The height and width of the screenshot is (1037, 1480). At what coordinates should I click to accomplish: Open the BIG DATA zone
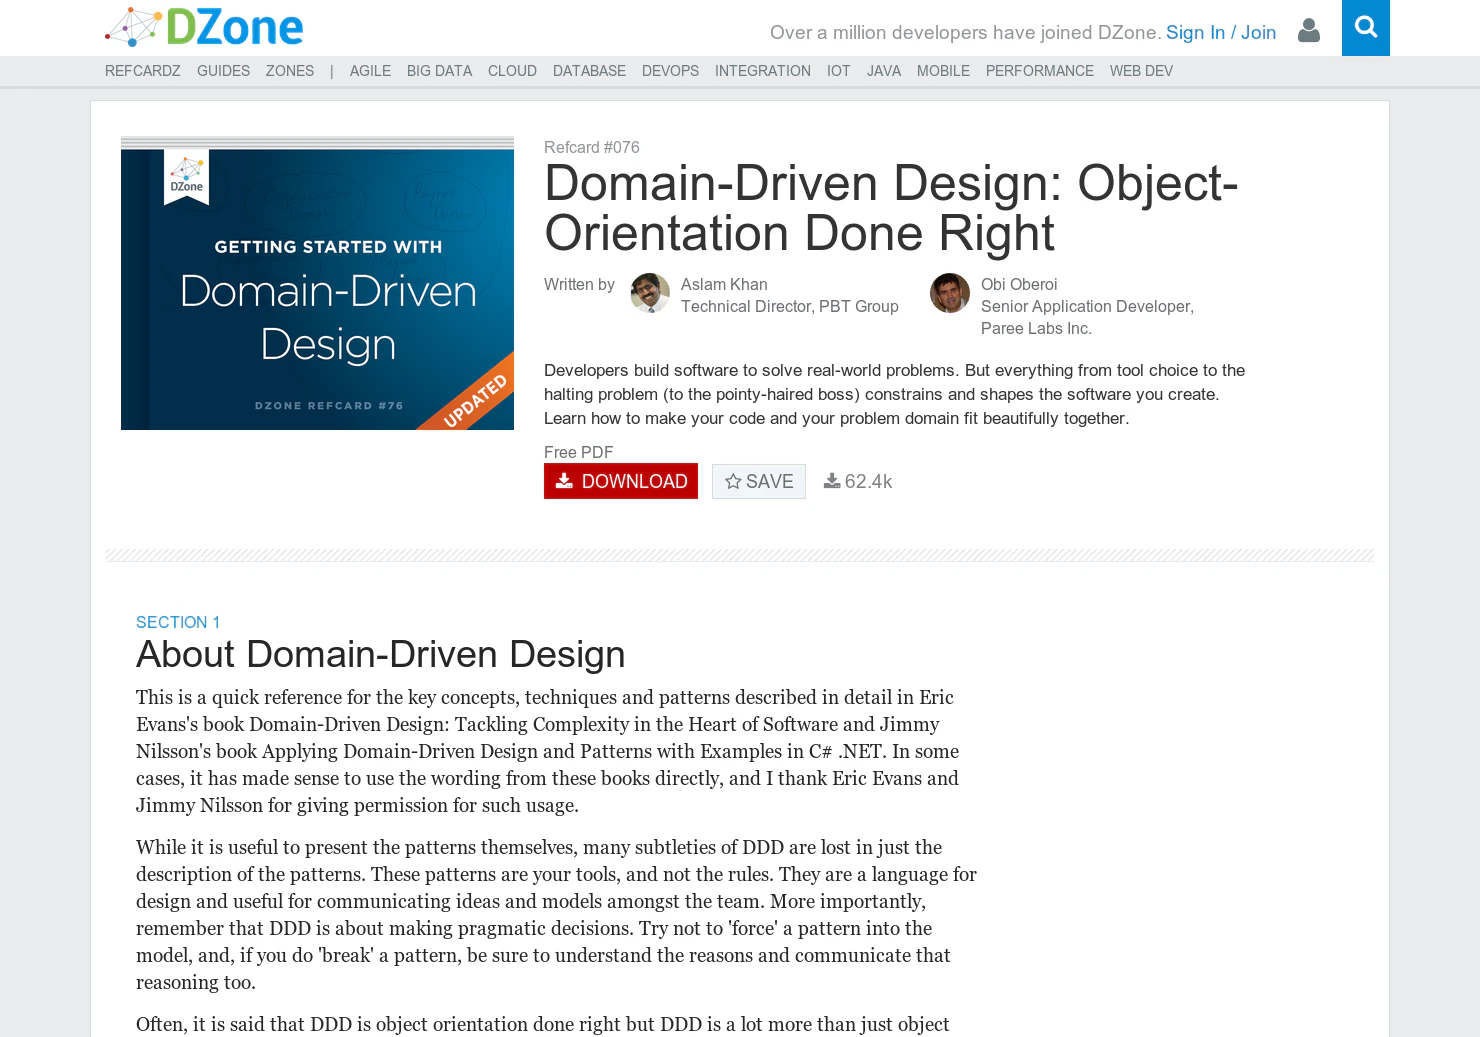439,70
